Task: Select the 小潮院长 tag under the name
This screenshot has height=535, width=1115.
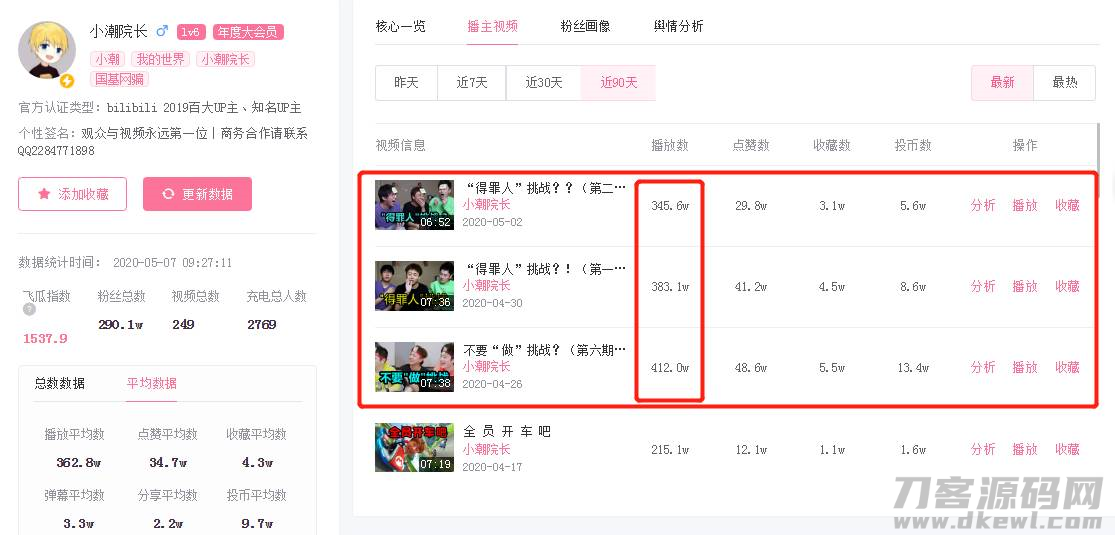Action: (225, 60)
